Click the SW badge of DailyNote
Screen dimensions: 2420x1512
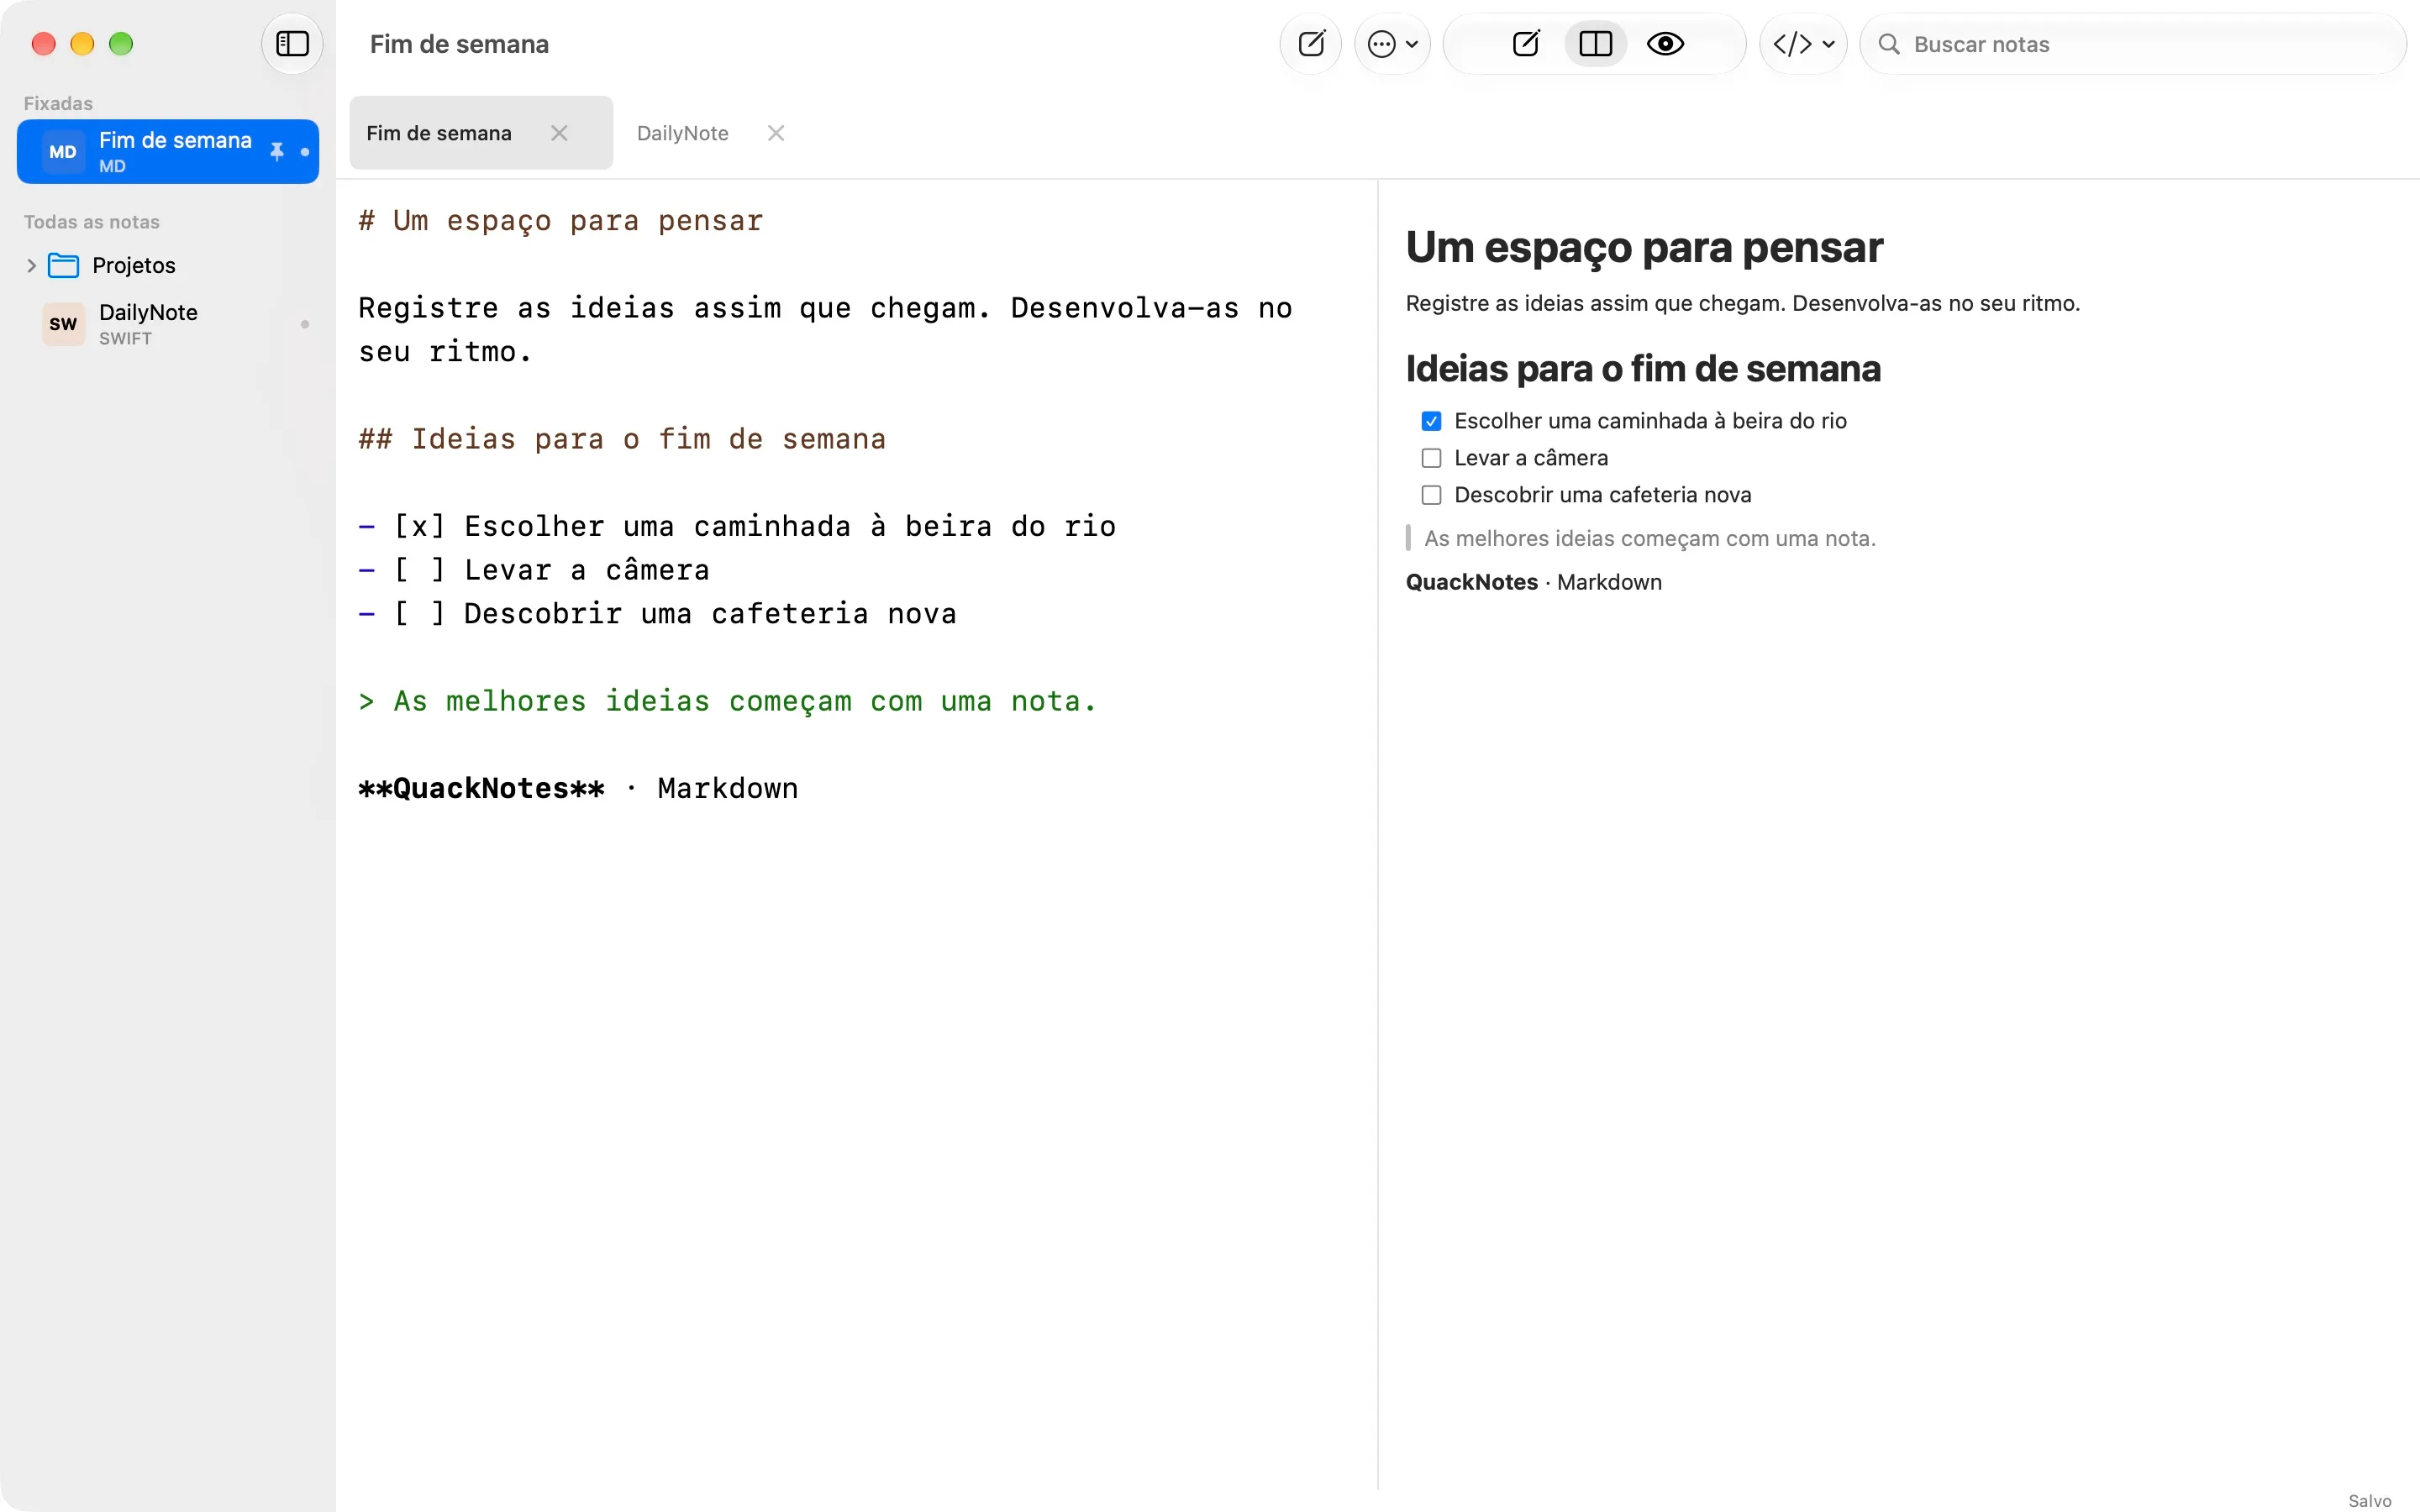pos(63,324)
